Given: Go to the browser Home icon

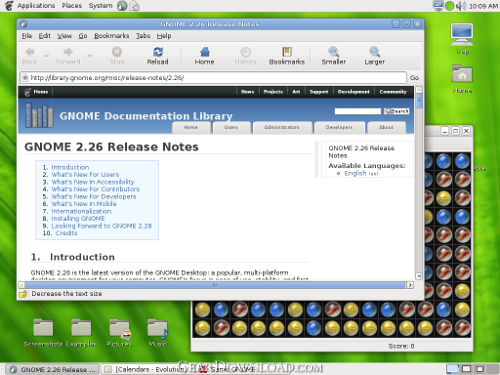Looking at the screenshot, I should [204, 52].
